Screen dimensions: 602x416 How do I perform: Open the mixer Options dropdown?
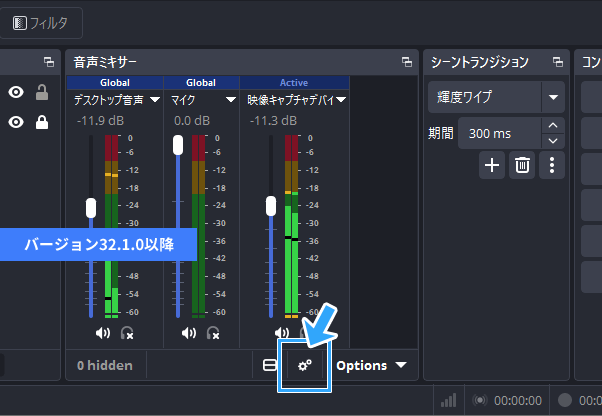(x=371, y=365)
